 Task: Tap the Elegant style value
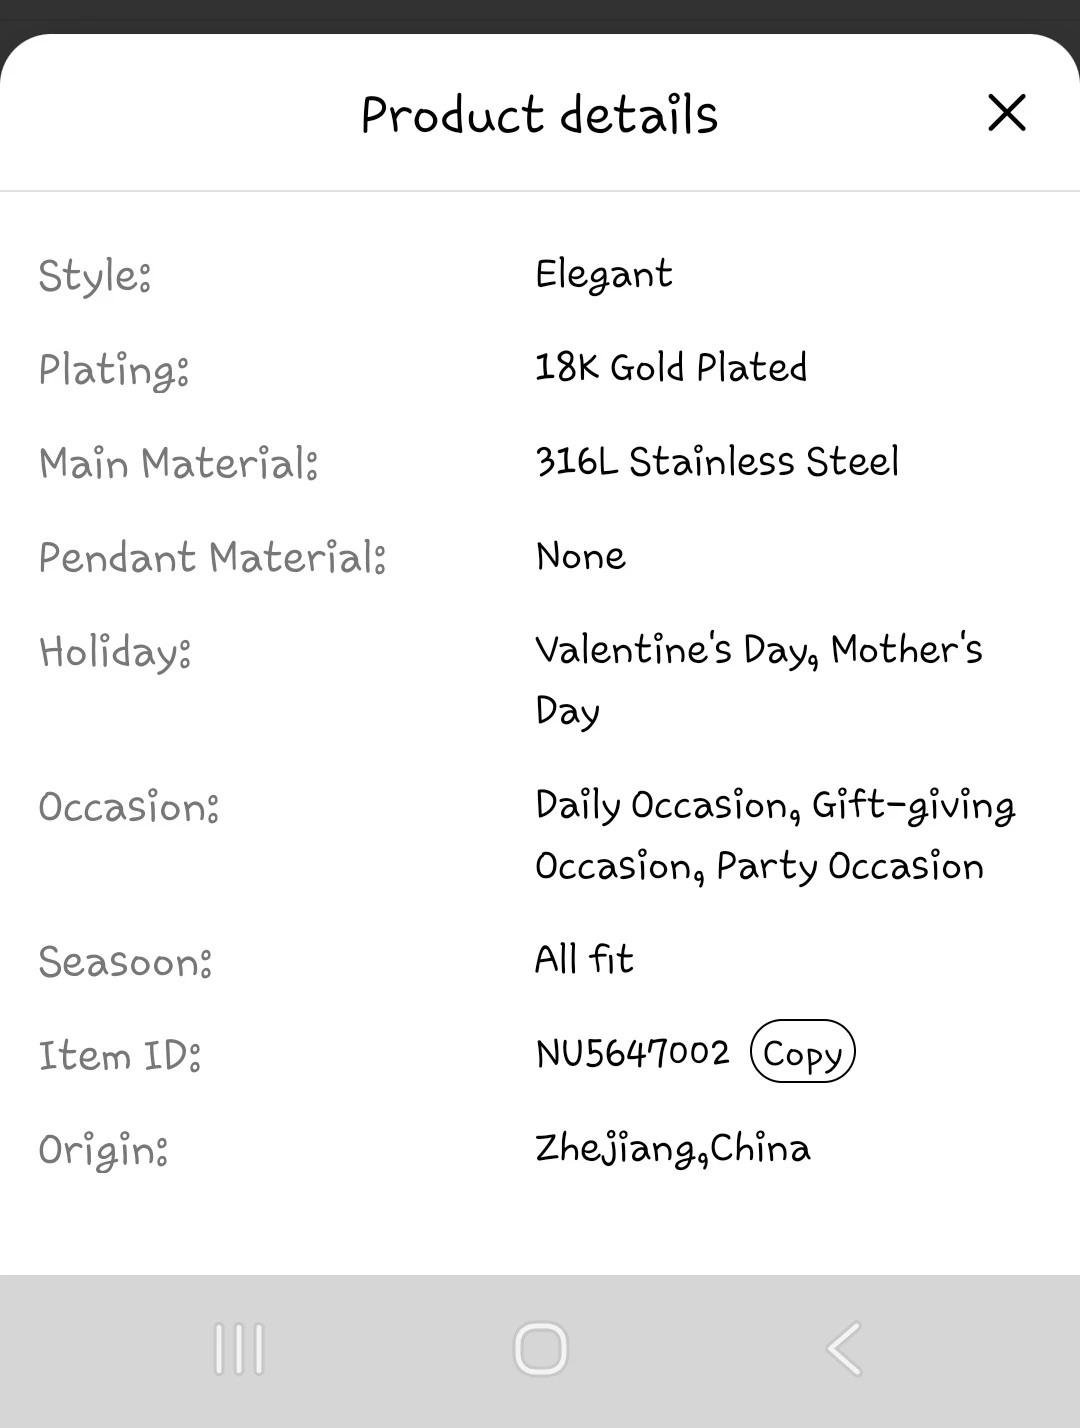coord(604,275)
